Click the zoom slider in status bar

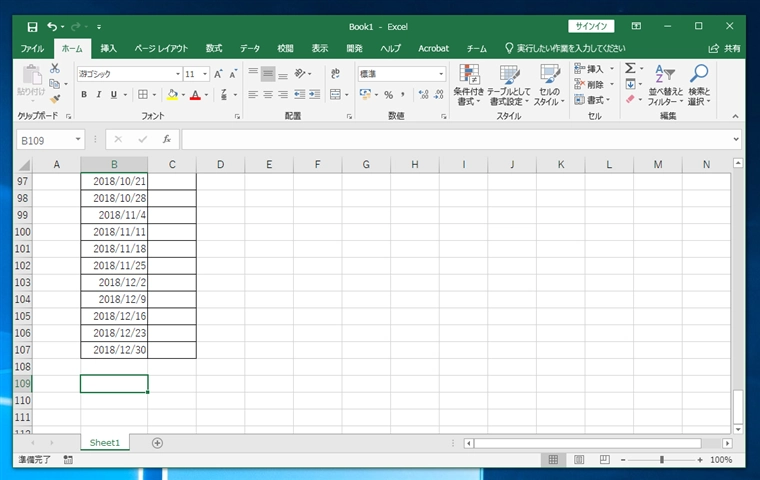661,460
